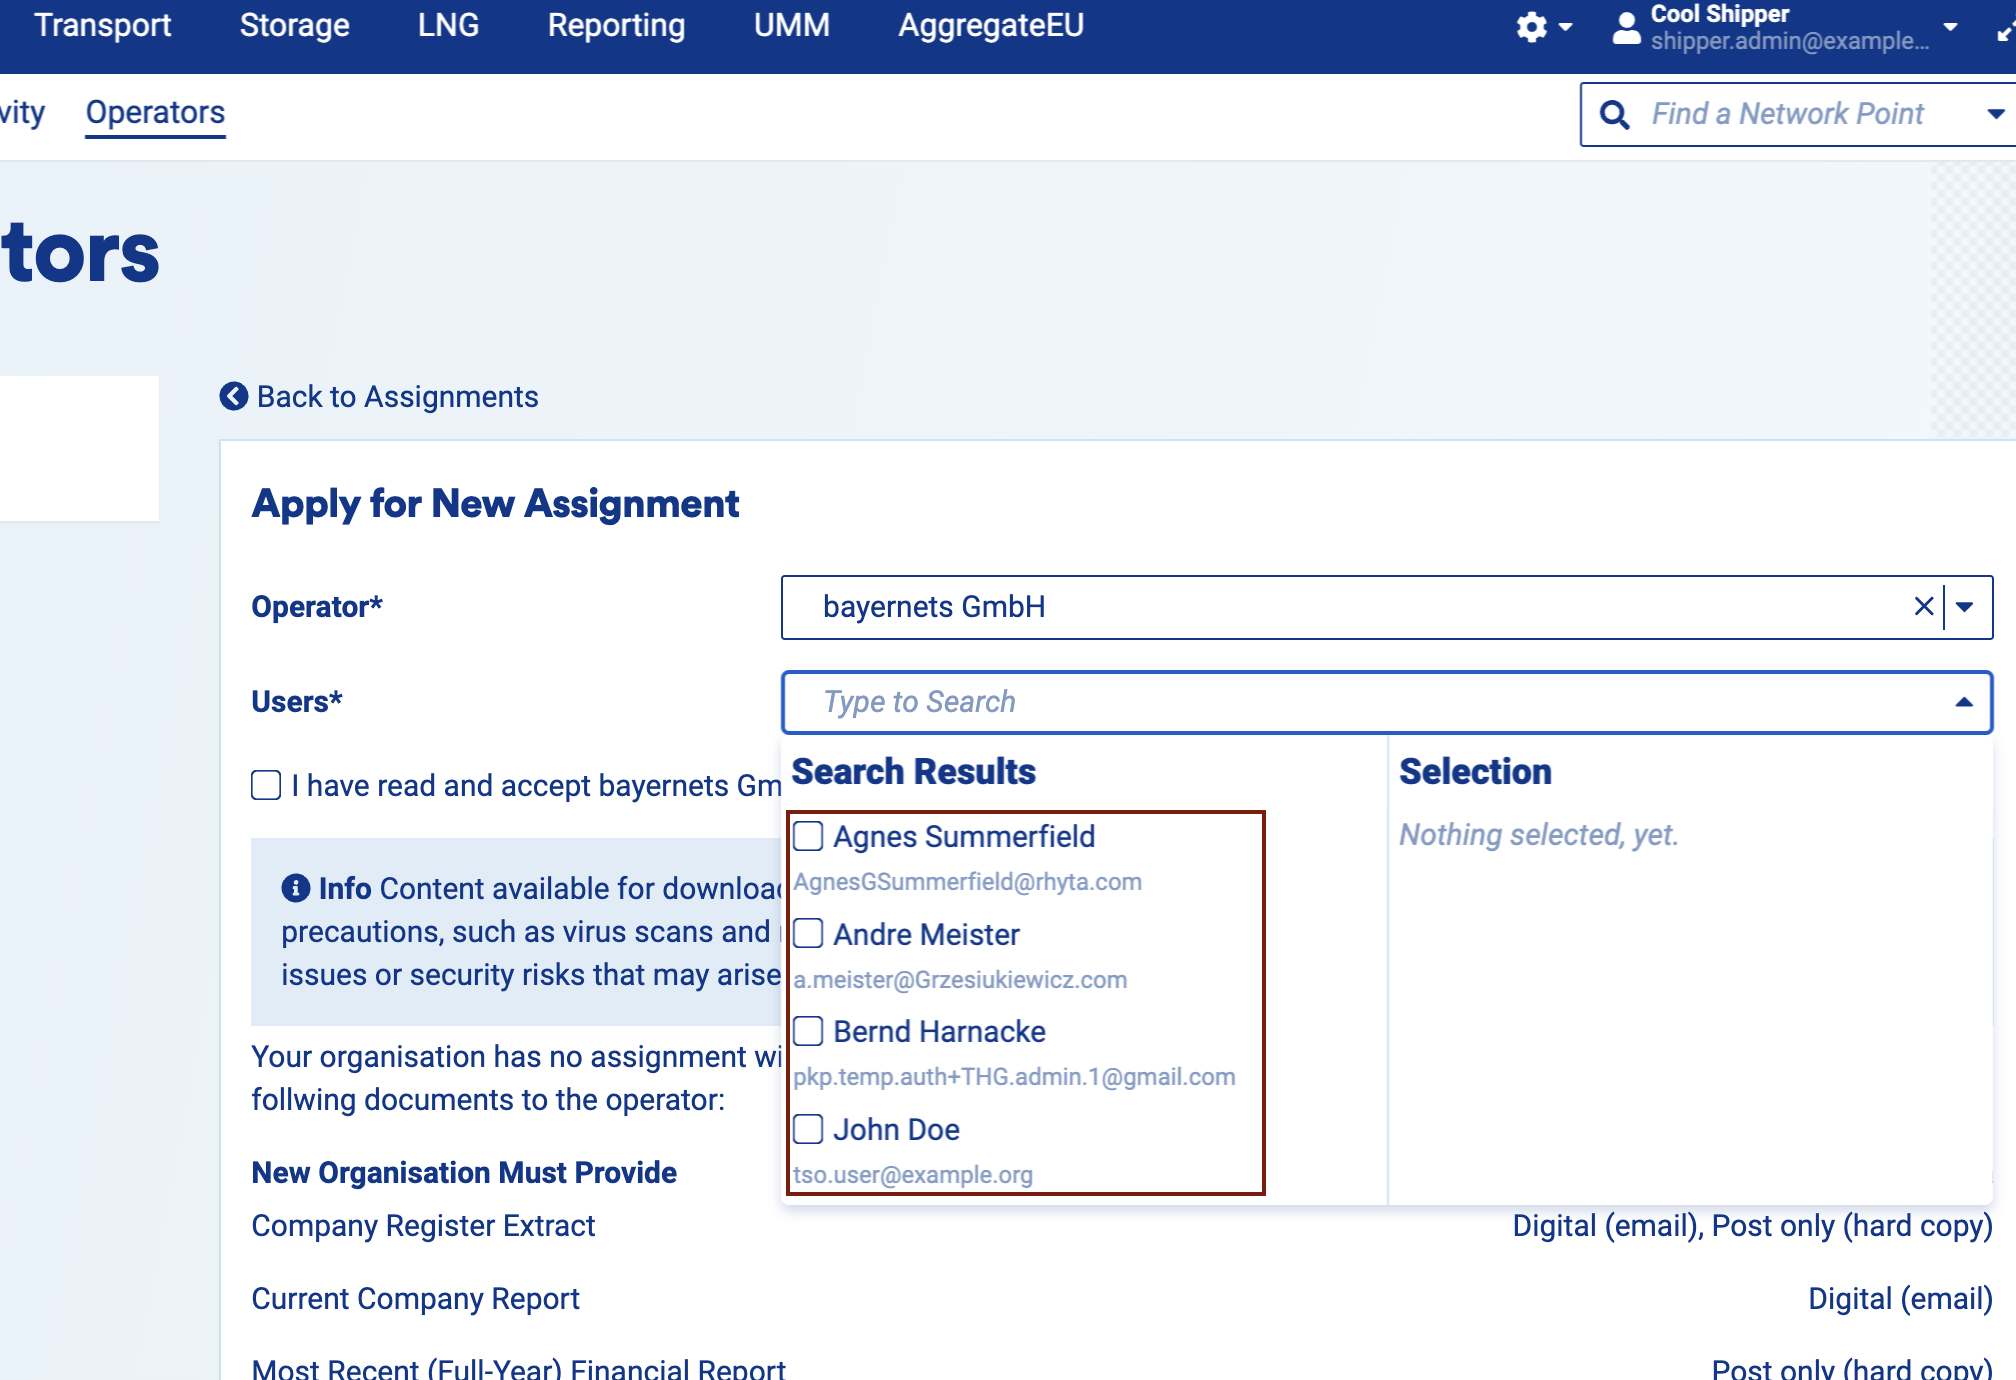Viewport: 2016px width, 1380px height.
Task: Accept bayernets terms checkbox
Action: pyautogui.click(x=266, y=785)
